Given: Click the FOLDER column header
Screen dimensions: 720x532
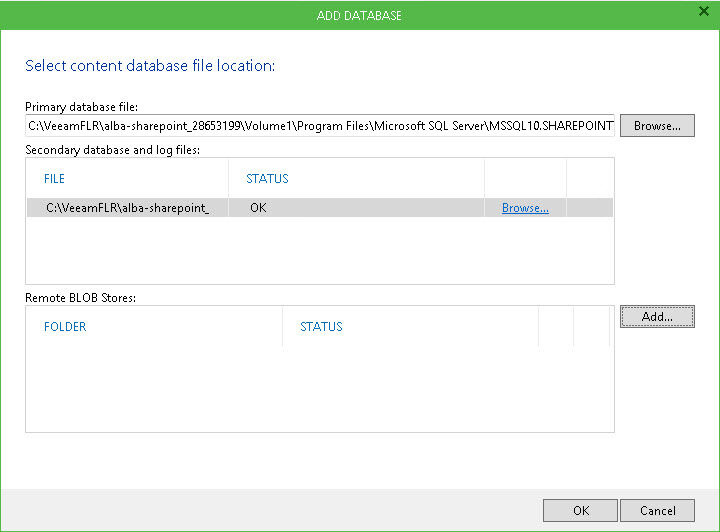Looking at the screenshot, I should pyautogui.click(x=65, y=327).
